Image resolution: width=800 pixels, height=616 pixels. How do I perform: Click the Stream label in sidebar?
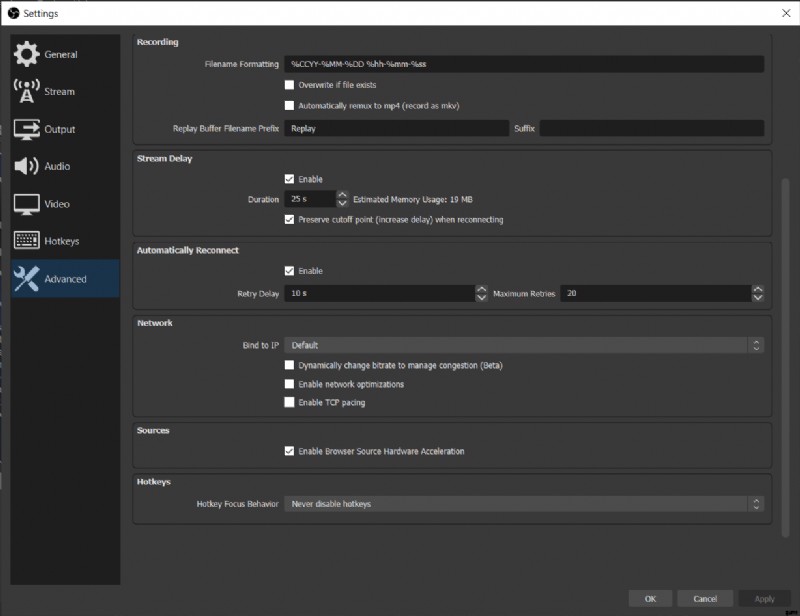coord(59,92)
